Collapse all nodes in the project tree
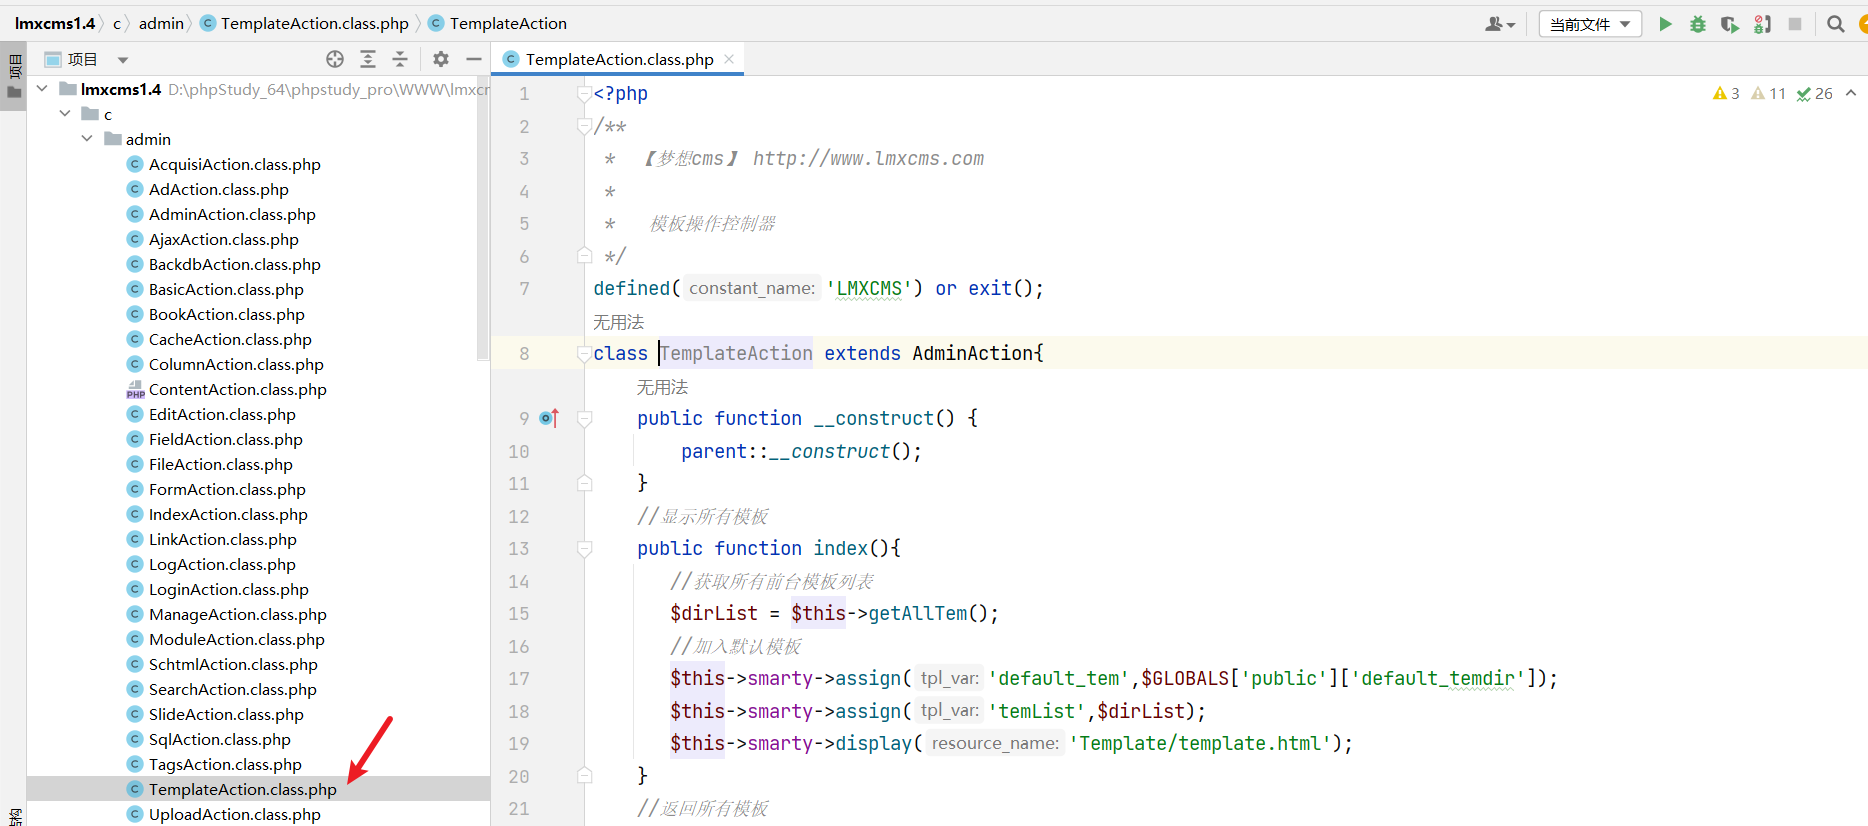This screenshot has height=826, width=1868. tap(400, 59)
